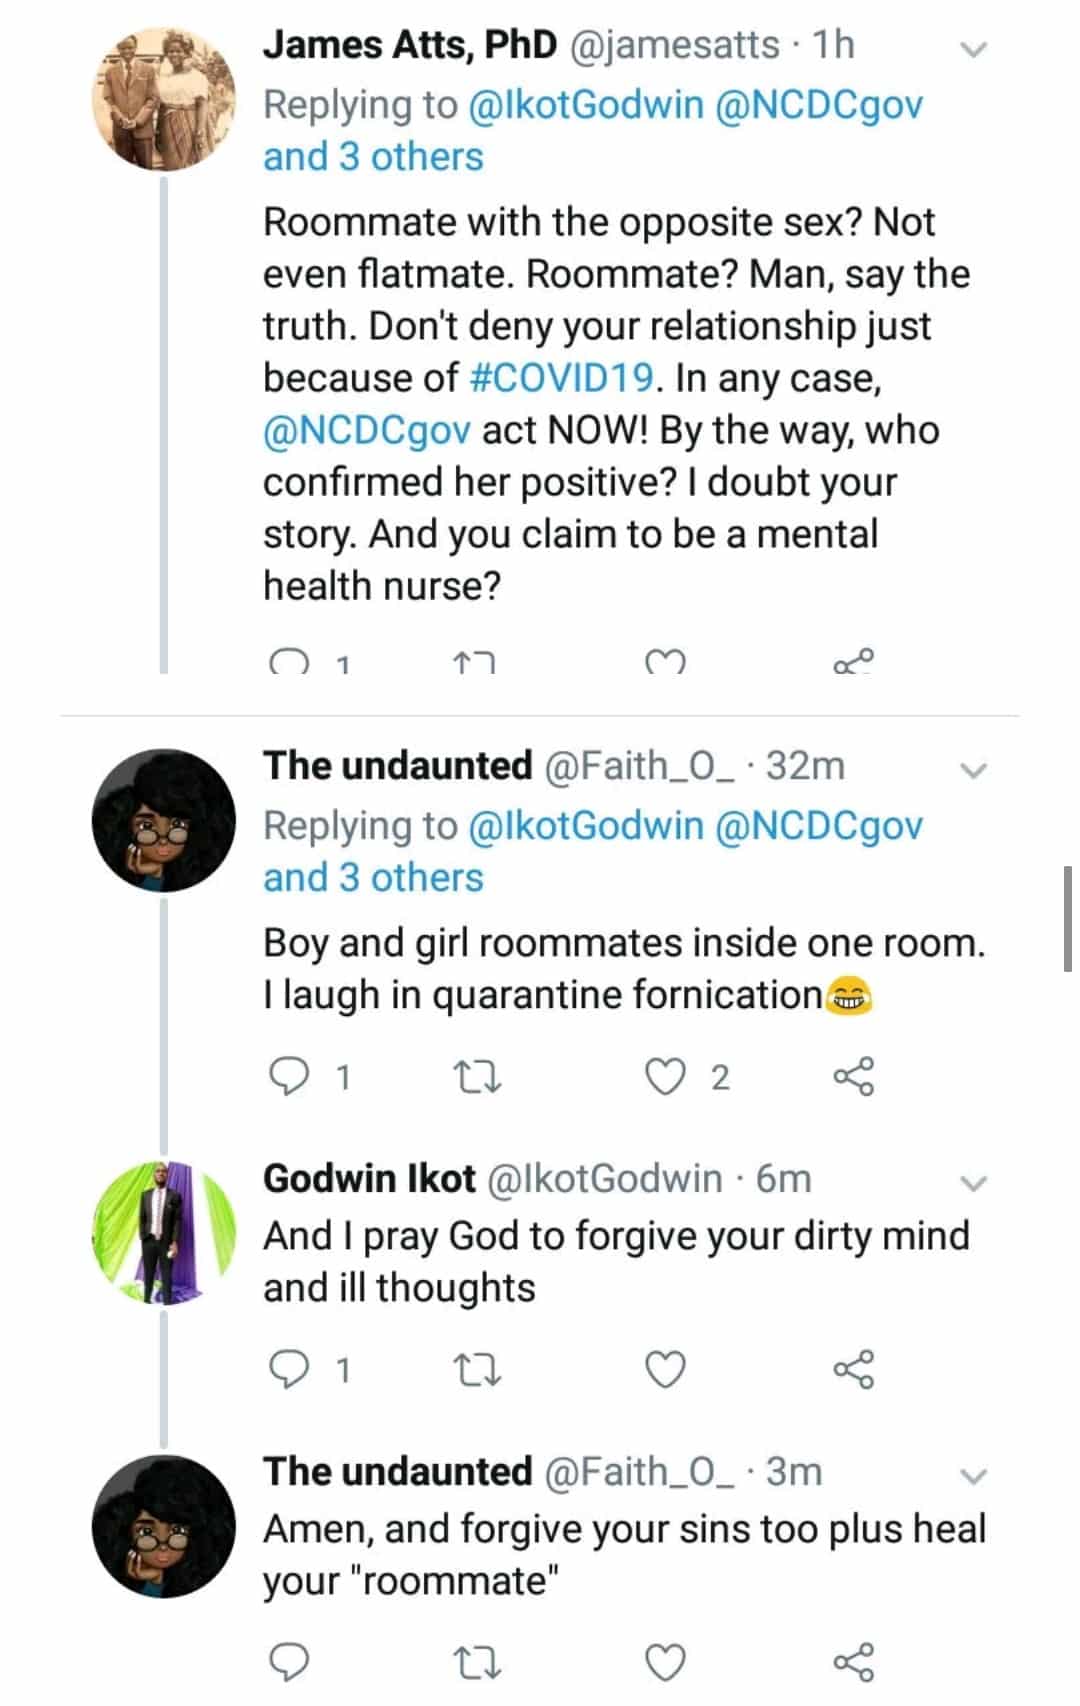Screen dimensions: 1080x1706
Task: Like The undaunted's 3m Amen reply
Action: (x=665, y=1662)
